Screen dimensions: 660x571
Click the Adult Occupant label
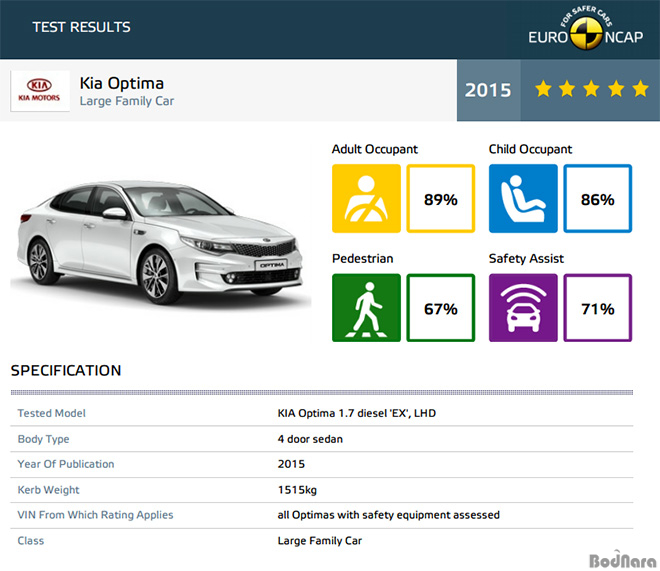point(375,149)
